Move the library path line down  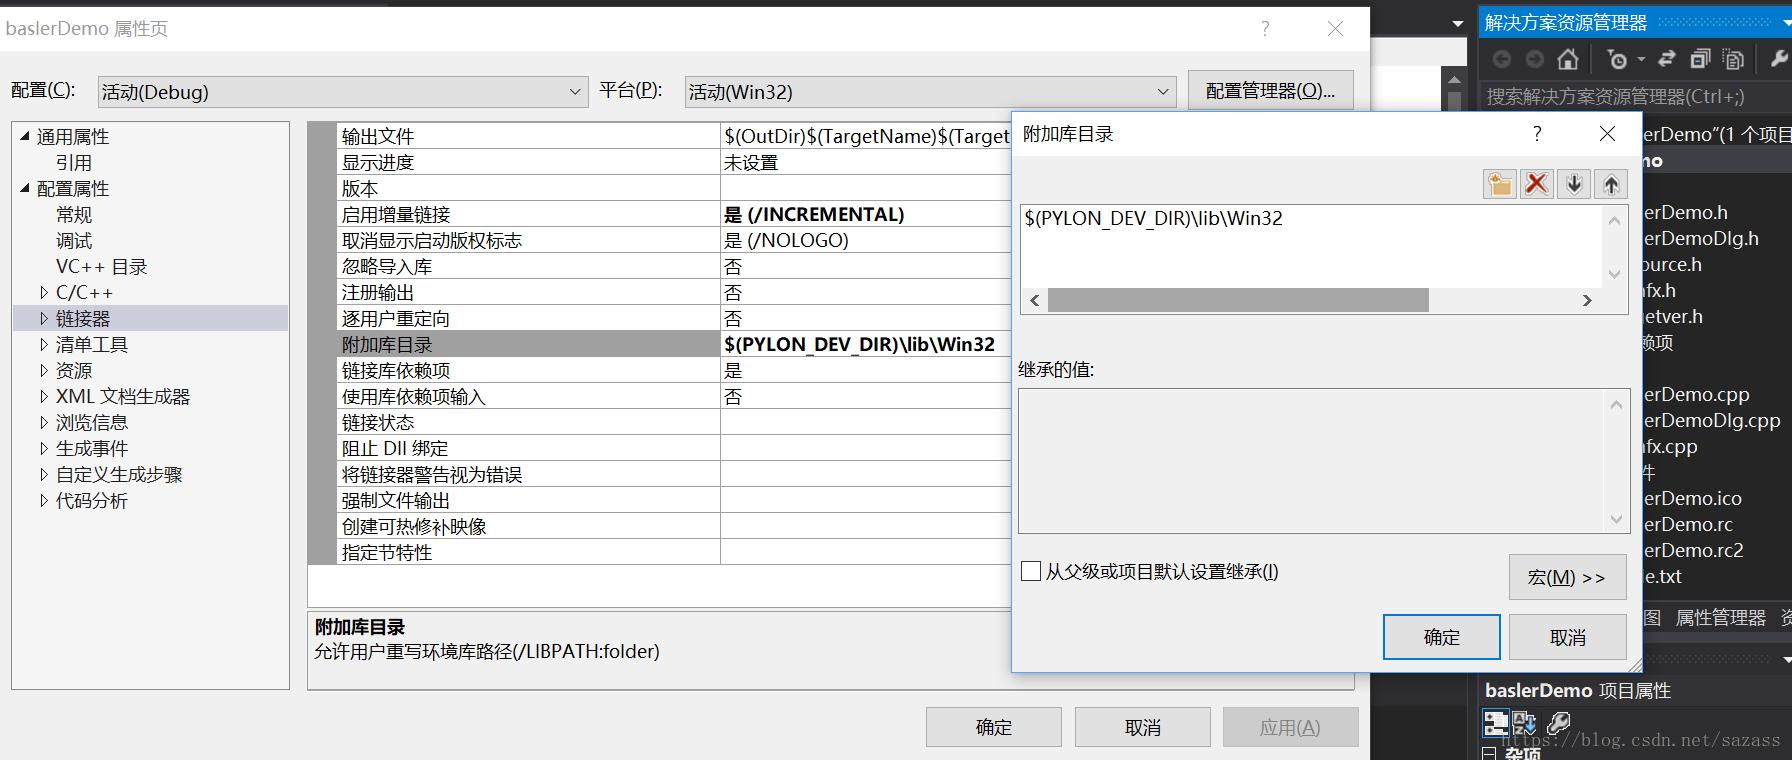[x=1574, y=184]
